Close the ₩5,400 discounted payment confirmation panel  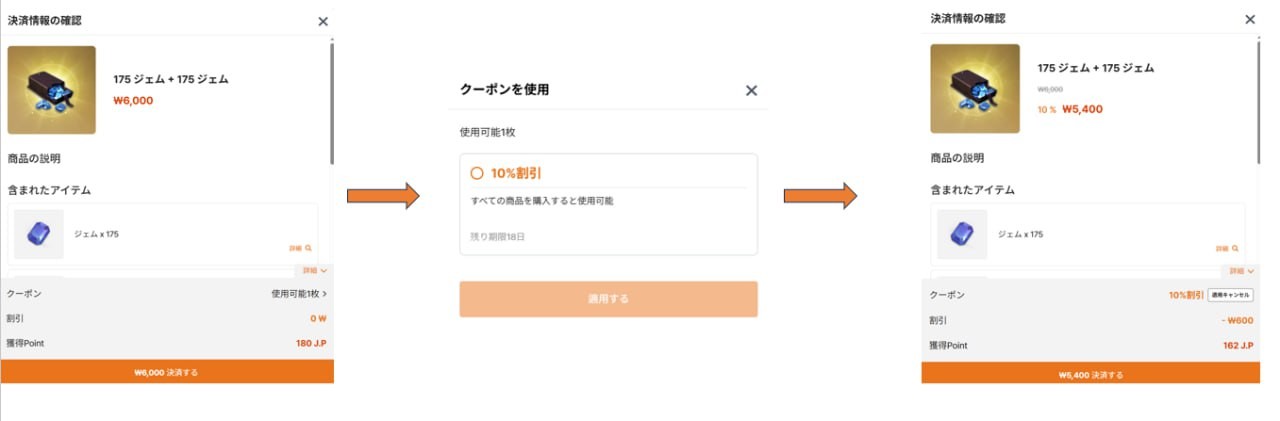(x=1249, y=19)
